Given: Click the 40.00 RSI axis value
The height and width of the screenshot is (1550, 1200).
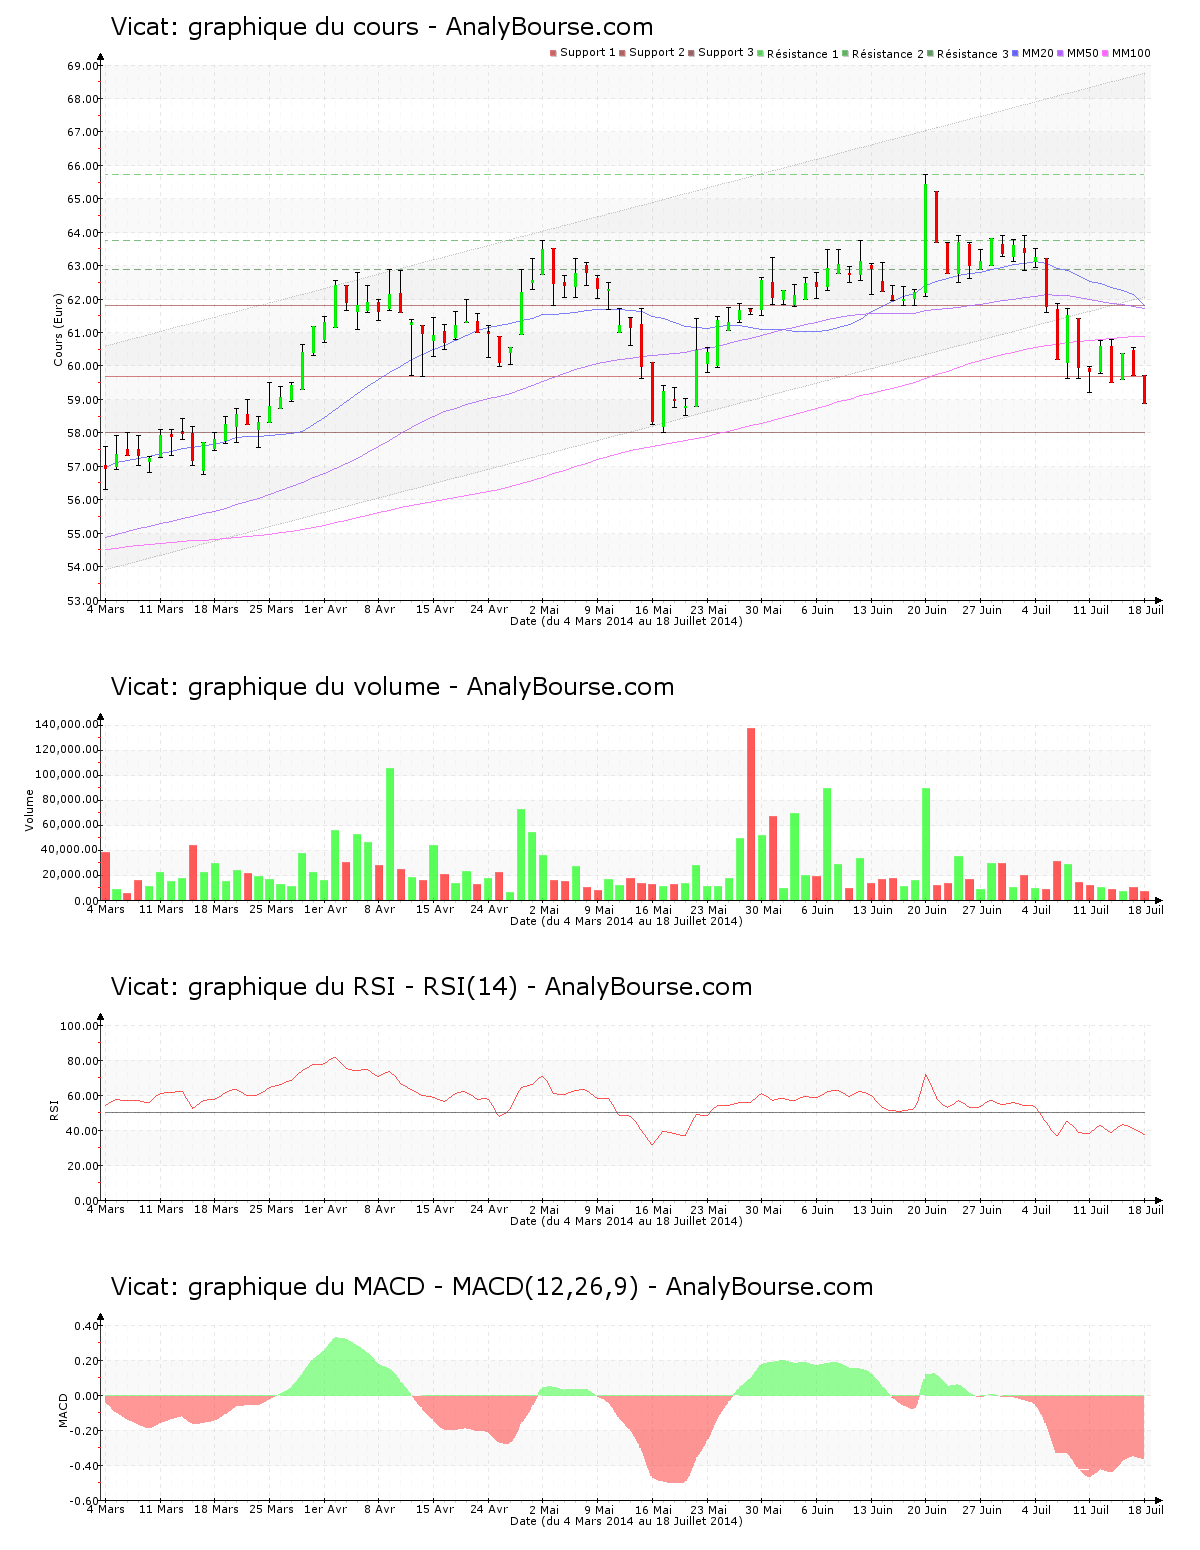Looking at the screenshot, I should point(82,1131).
